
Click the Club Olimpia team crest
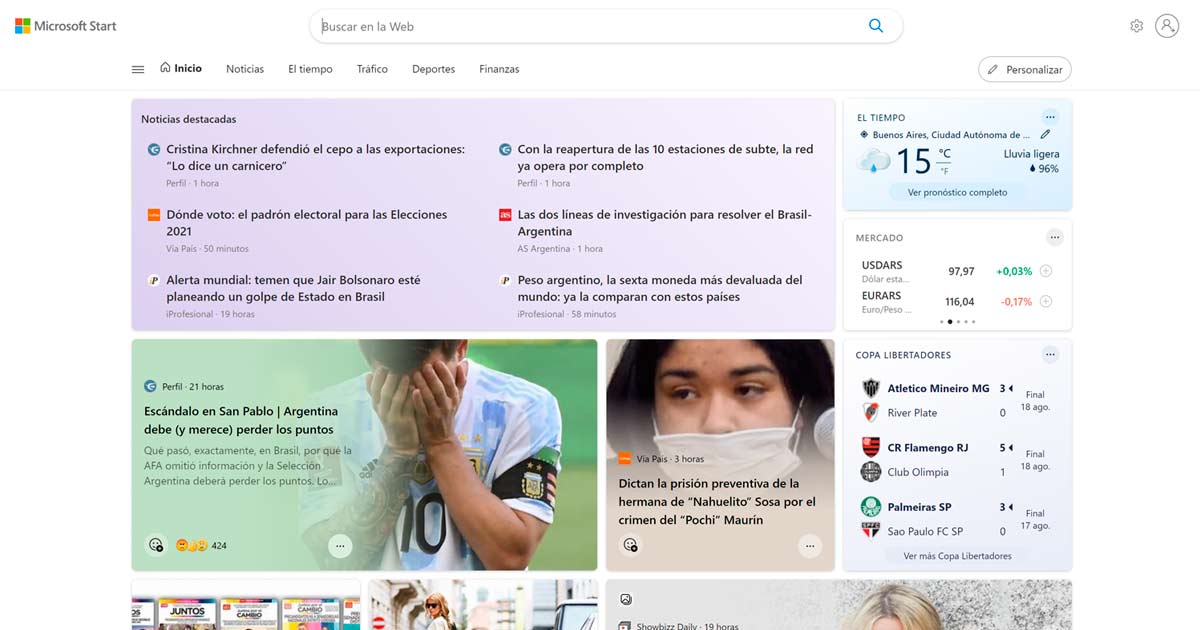[871, 472]
